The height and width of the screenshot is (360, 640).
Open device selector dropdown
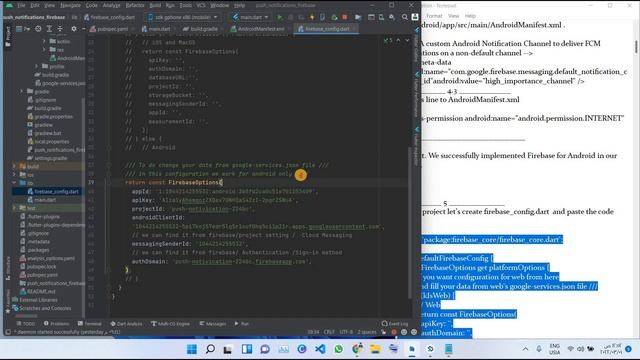183,17
